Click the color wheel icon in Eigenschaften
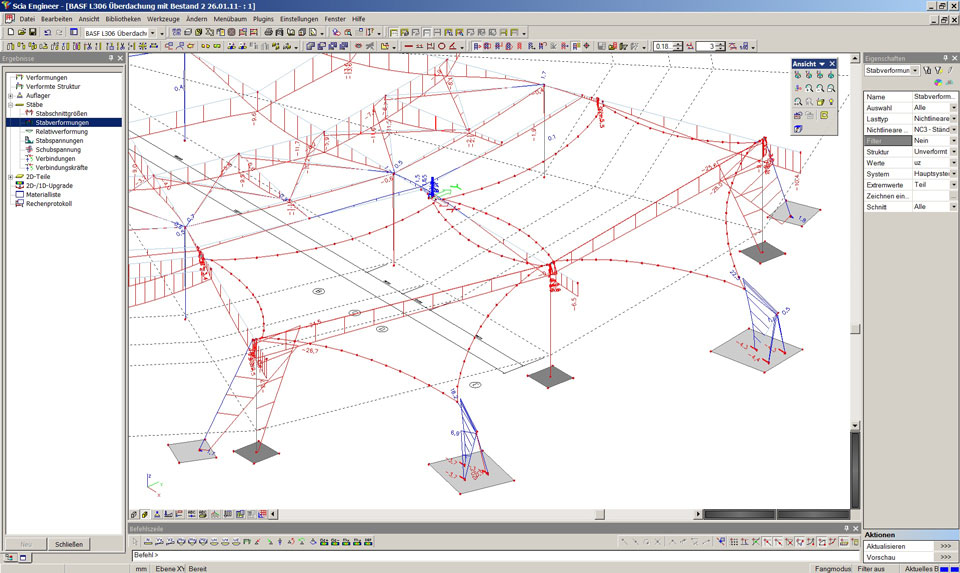960x573 pixels. click(x=937, y=83)
